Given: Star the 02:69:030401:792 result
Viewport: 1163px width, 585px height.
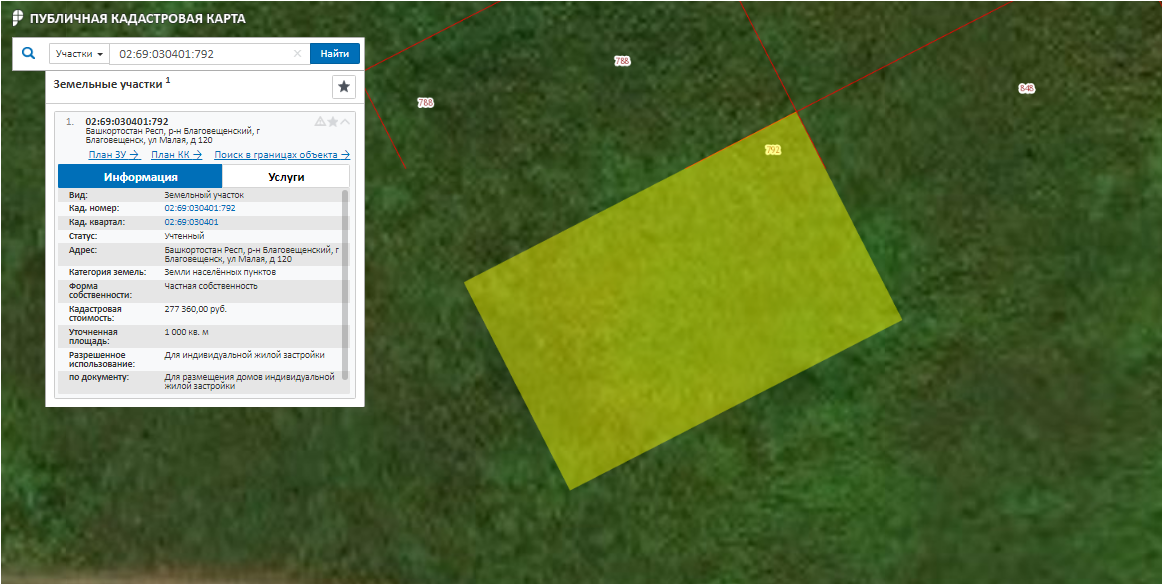Looking at the screenshot, I should coord(333,122).
